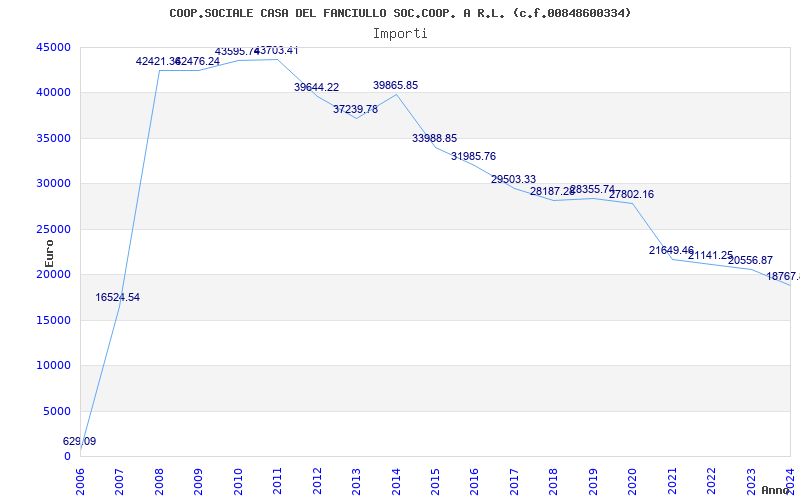Select the 39644.22 data label
This screenshot has height=500, width=800.
(x=316, y=87)
